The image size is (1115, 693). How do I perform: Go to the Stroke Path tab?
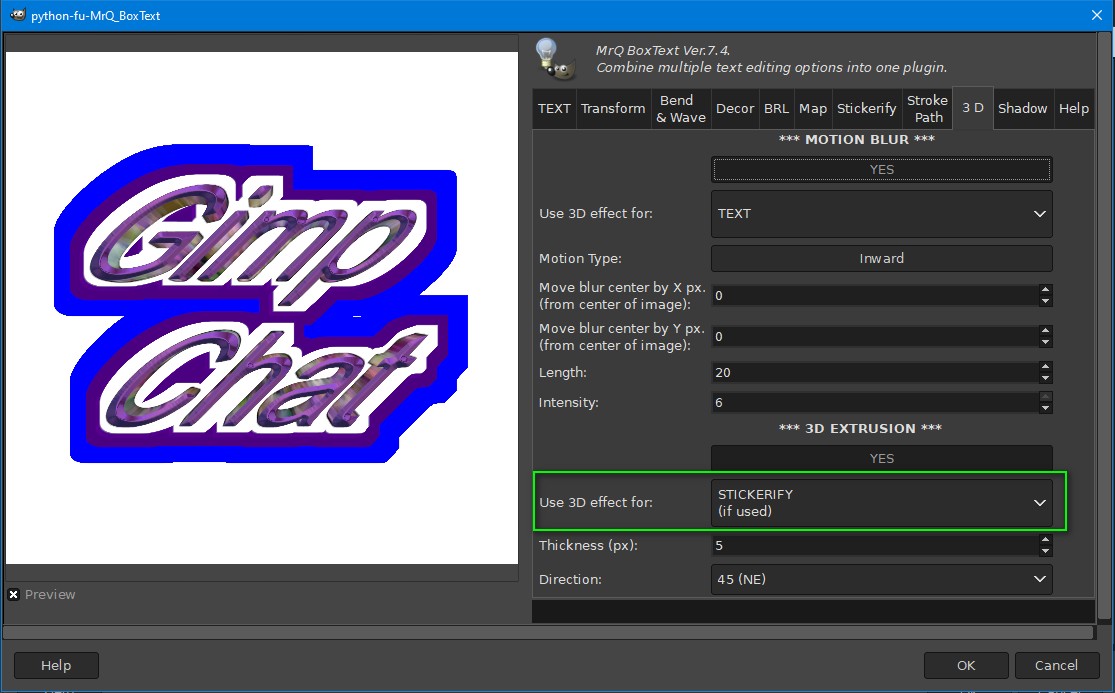click(x=928, y=109)
